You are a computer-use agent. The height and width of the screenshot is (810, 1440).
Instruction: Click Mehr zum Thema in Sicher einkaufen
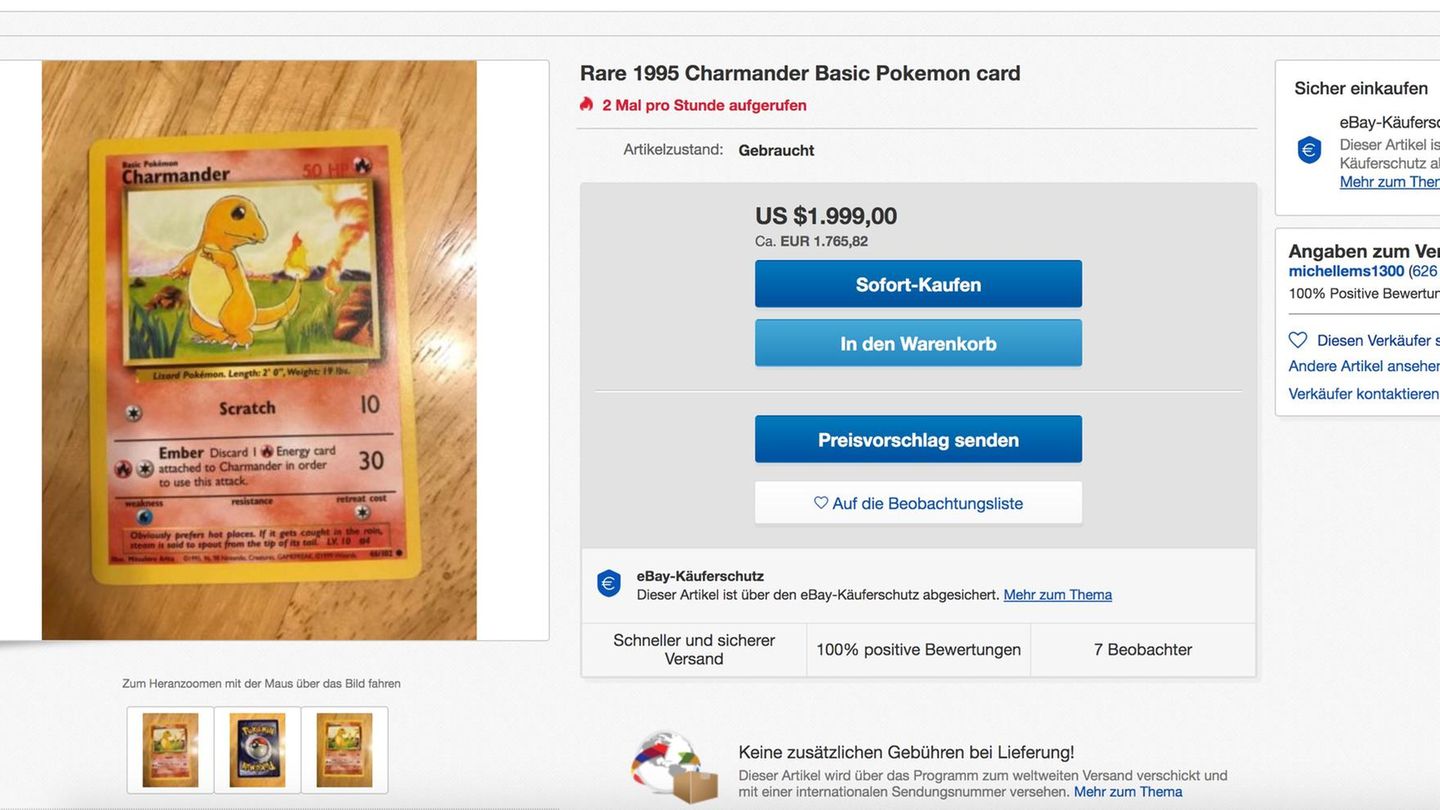pos(1389,182)
